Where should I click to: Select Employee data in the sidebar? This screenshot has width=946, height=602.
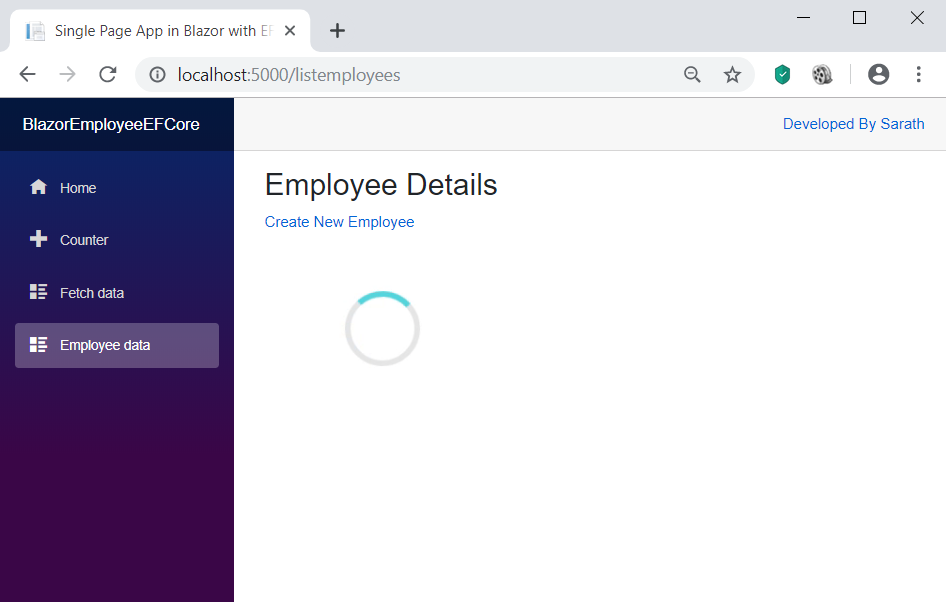click(117, 345)
